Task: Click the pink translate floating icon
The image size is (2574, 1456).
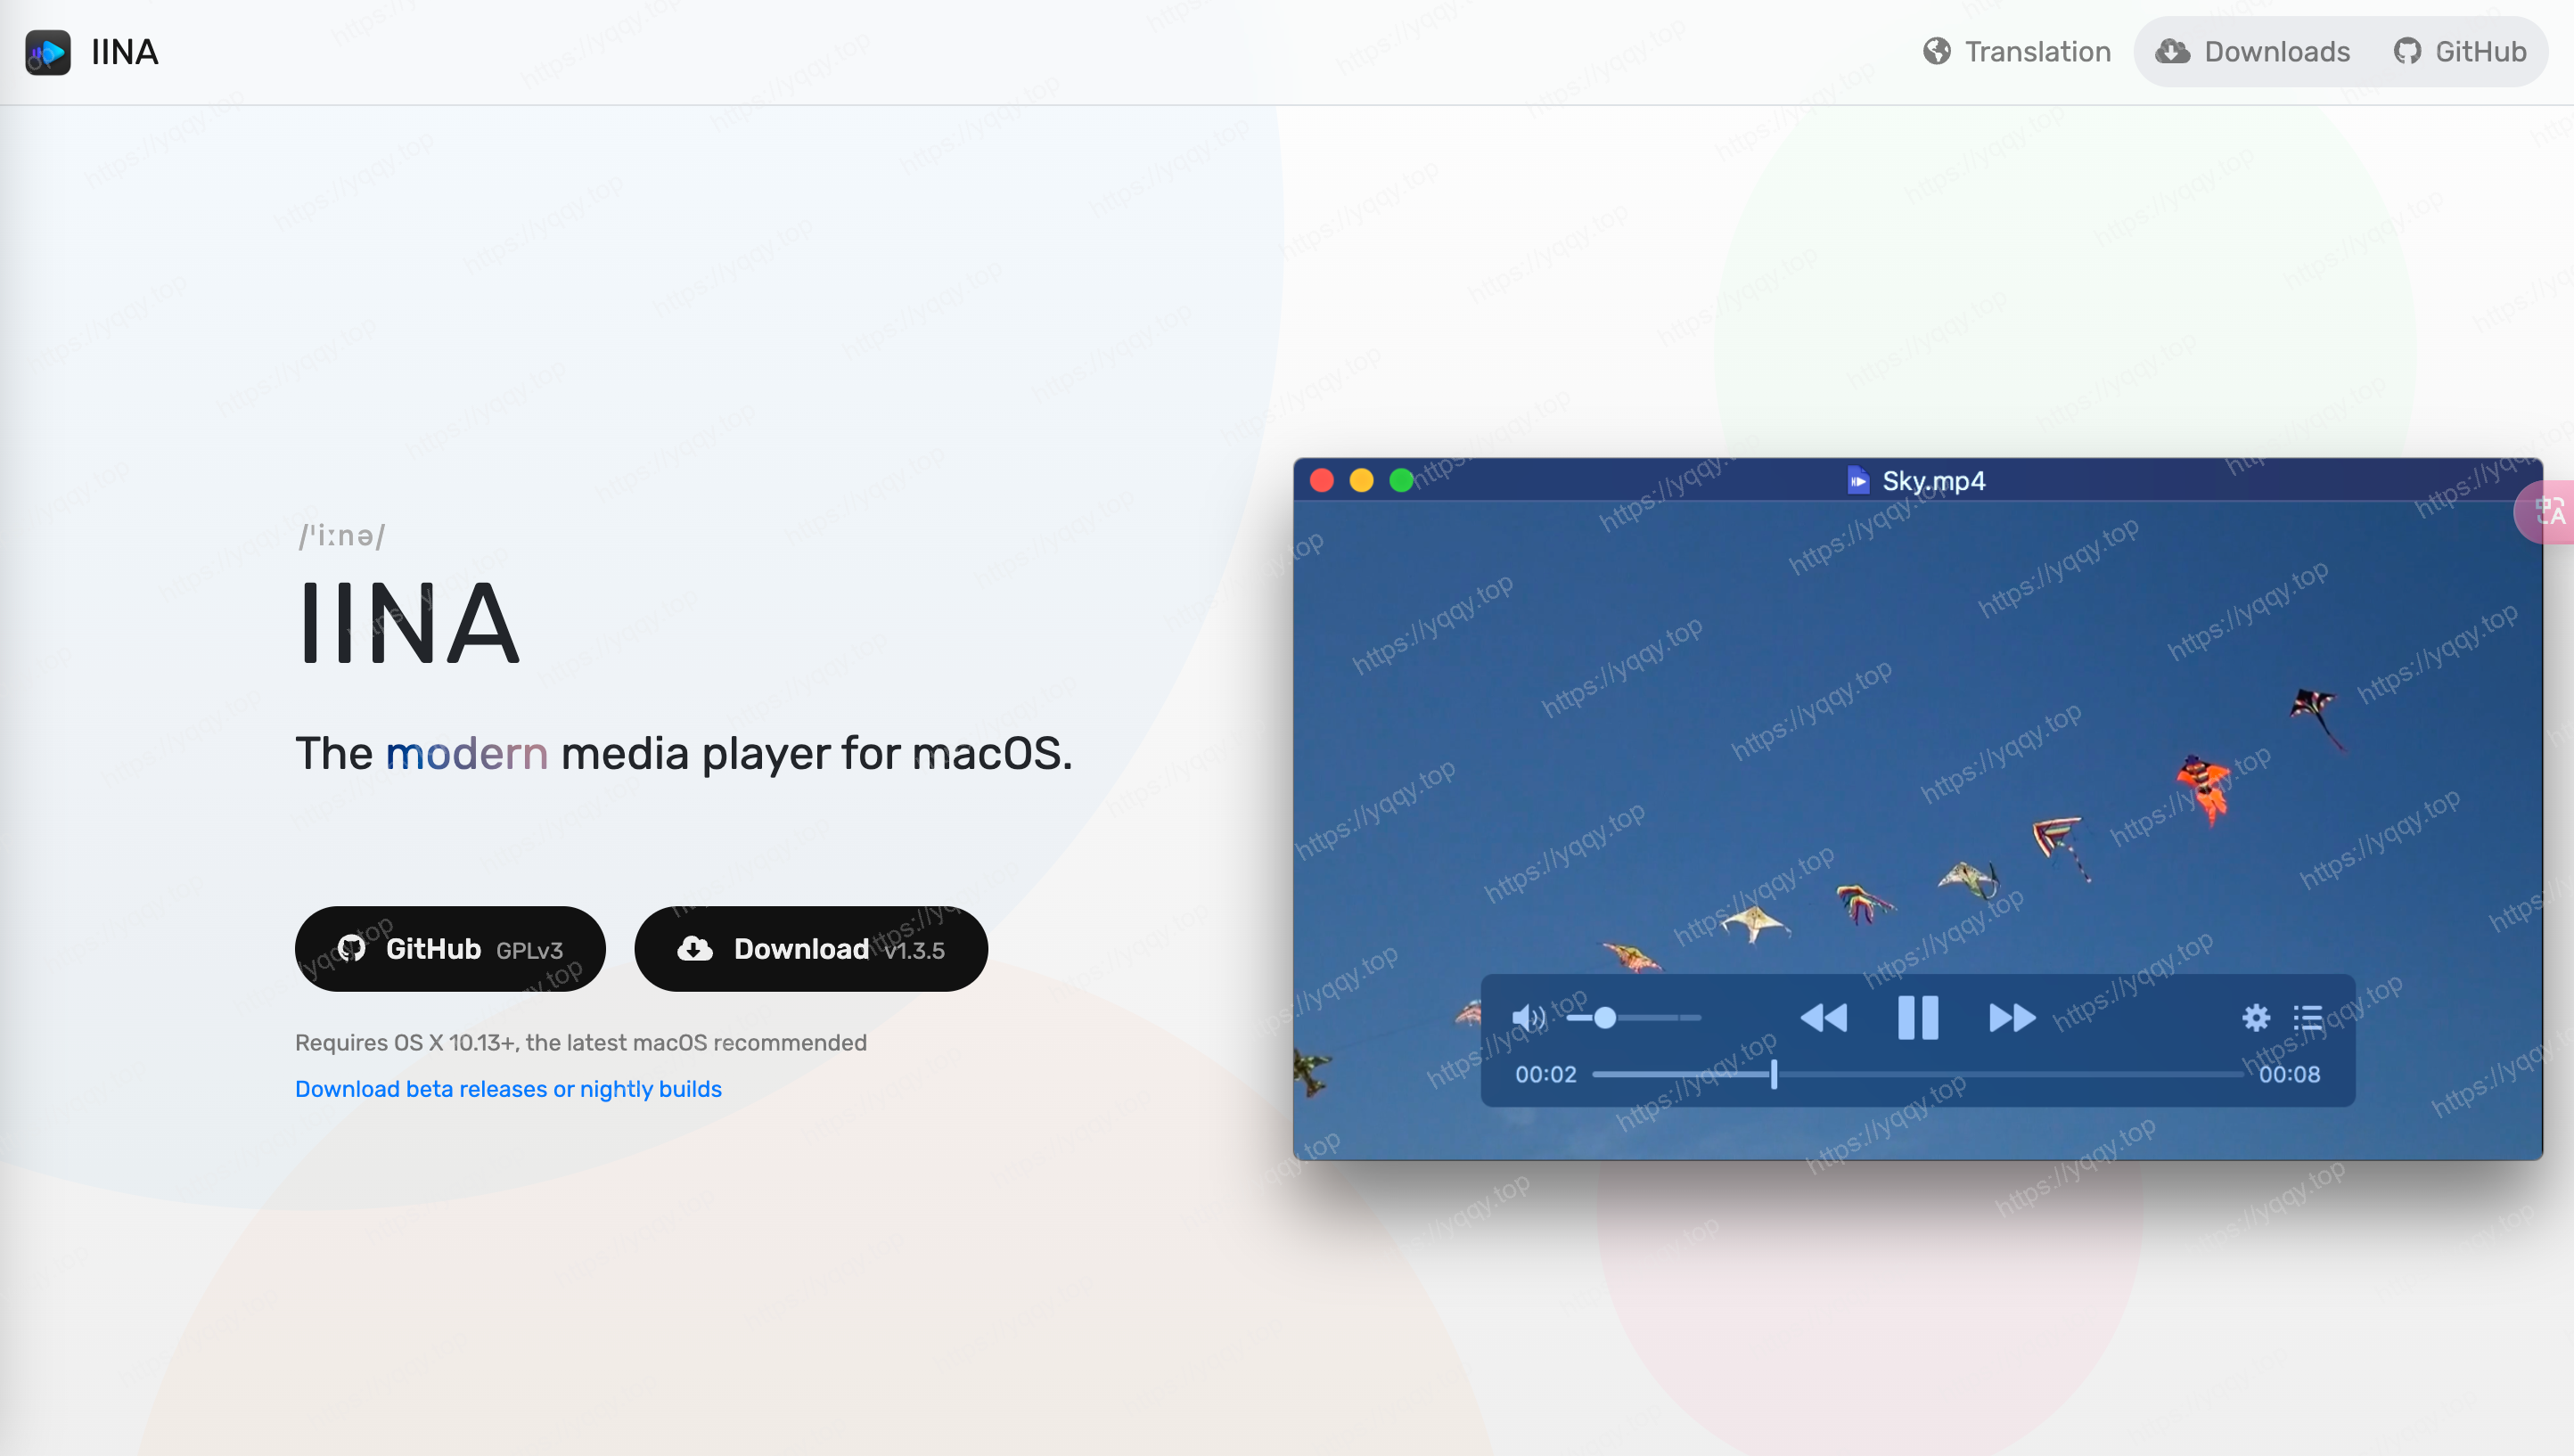Action: [2548, 512]
